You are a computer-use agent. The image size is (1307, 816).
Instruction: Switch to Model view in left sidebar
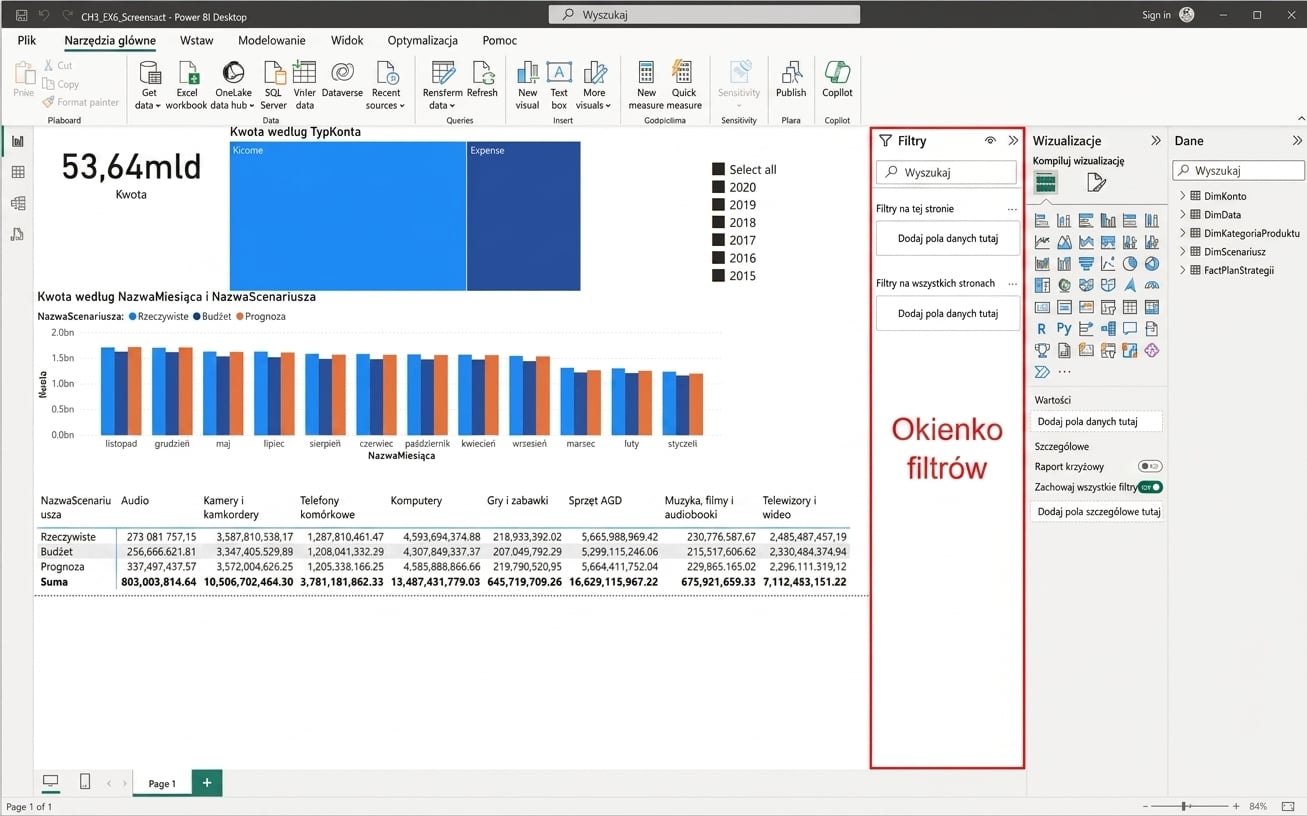[17, 203]
